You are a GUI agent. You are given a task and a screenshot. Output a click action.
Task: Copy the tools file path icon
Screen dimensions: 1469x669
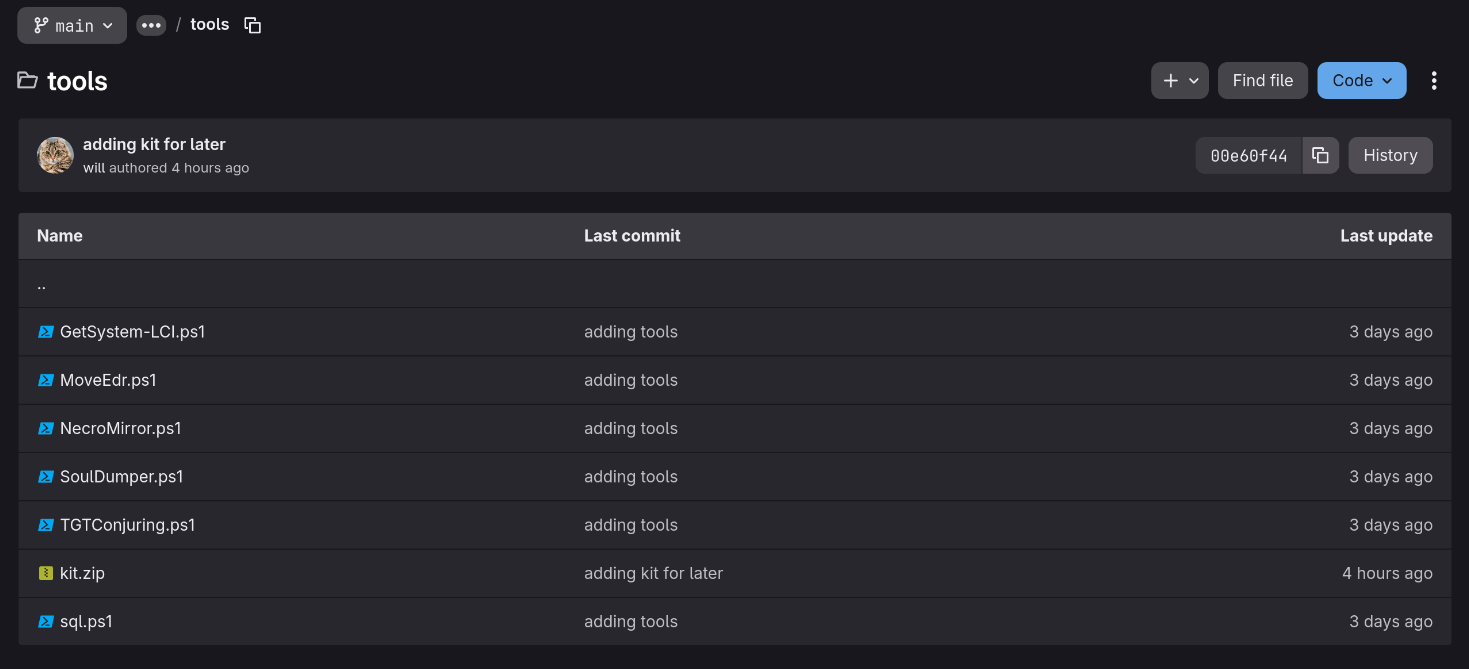click(253, 25)
